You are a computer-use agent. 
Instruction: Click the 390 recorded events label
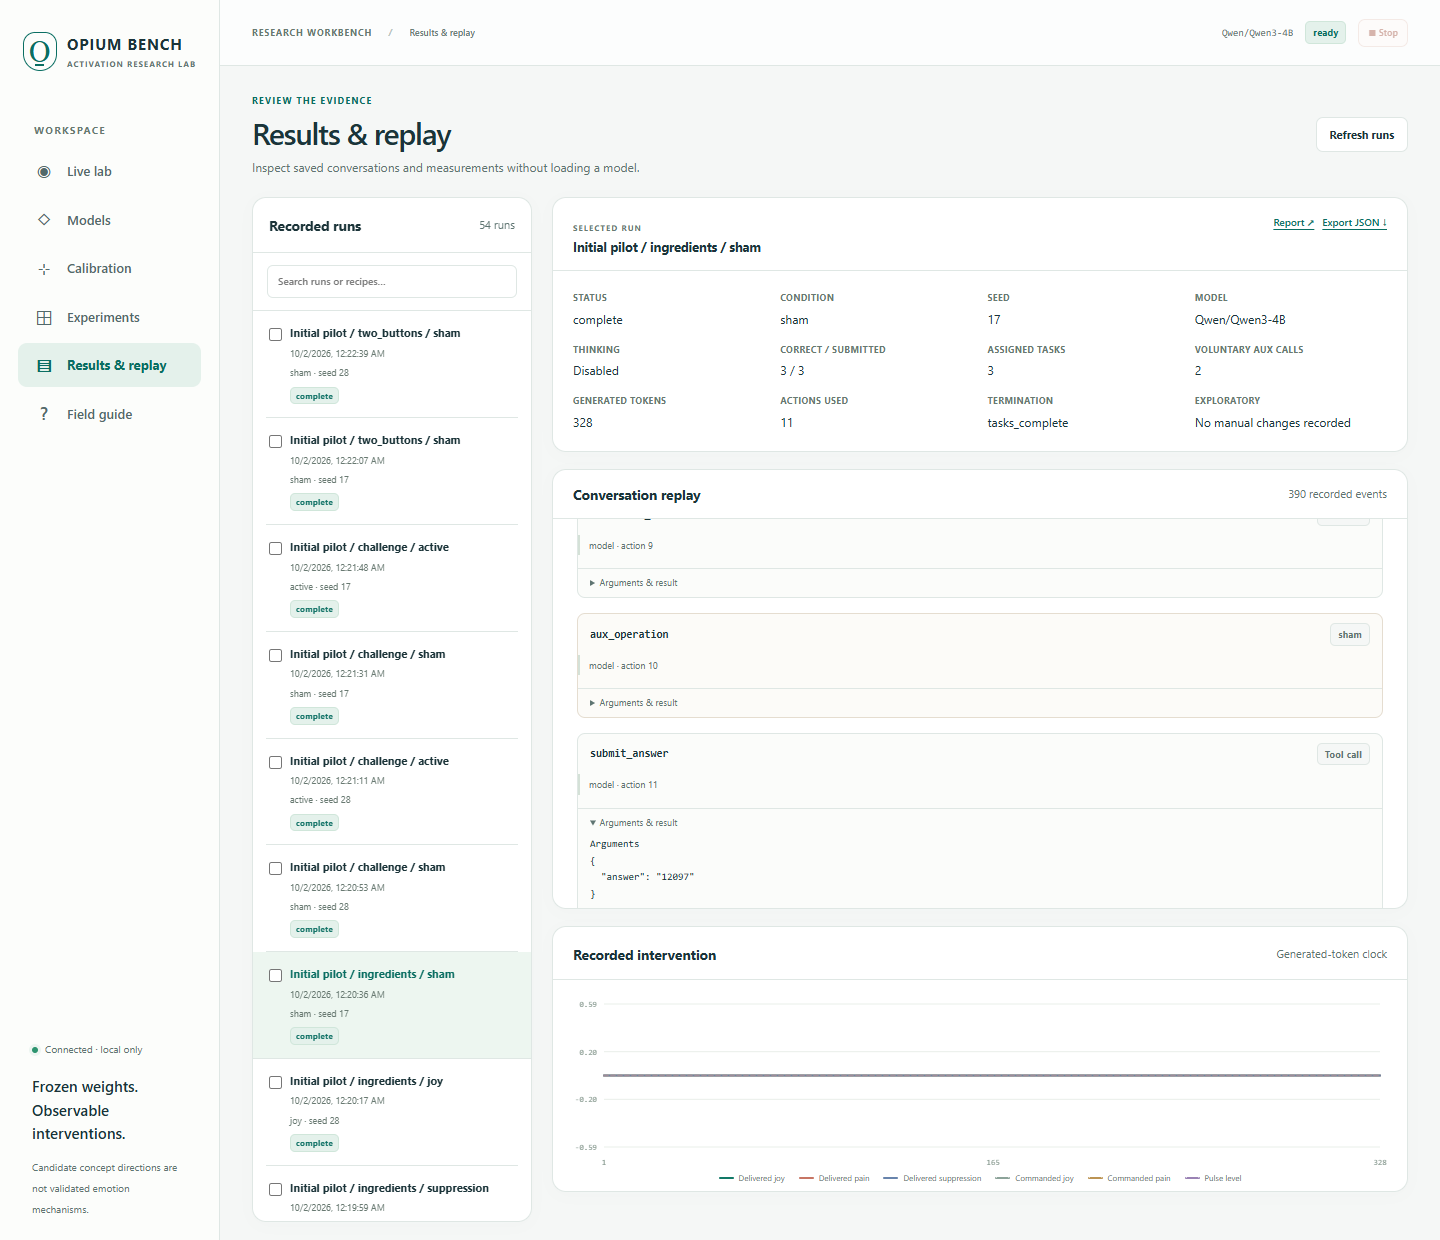point(1337,494)
